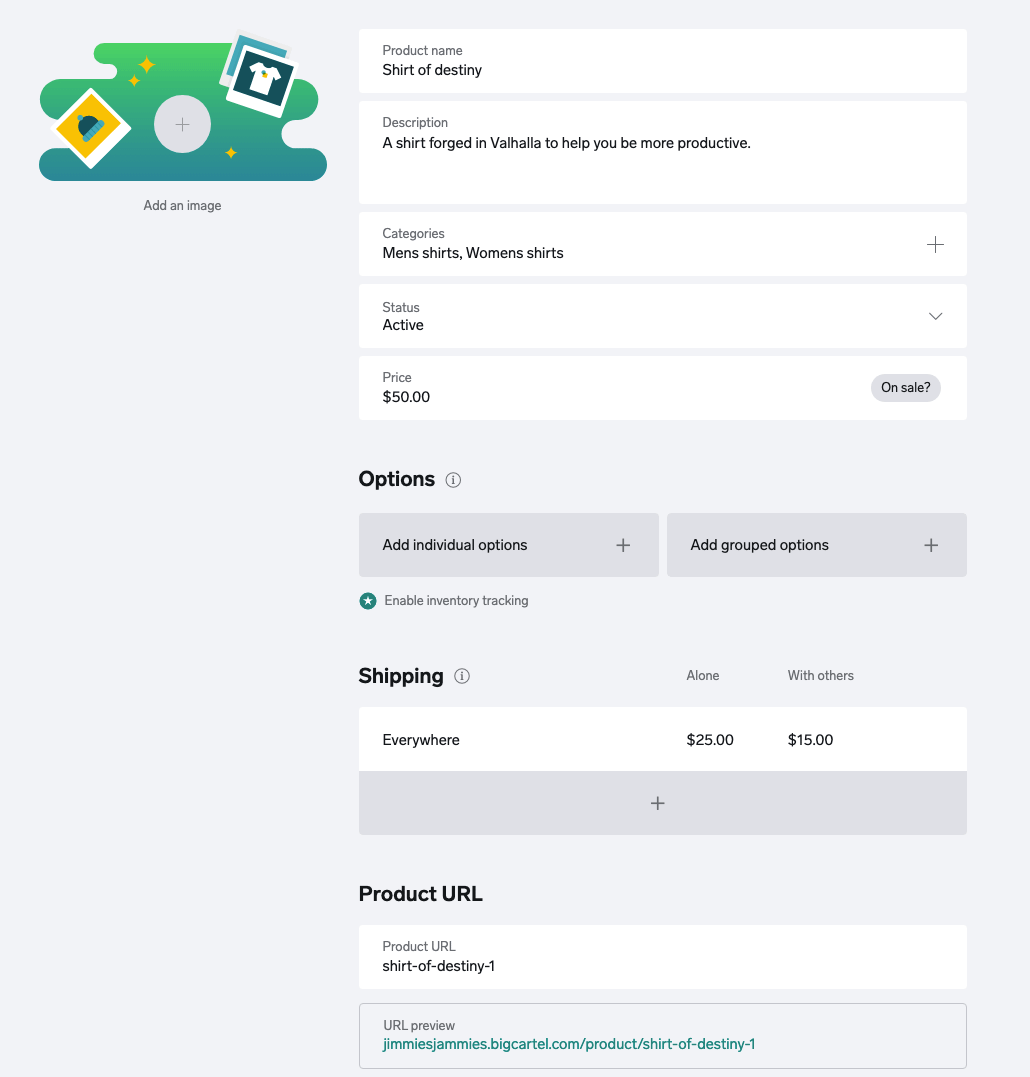This screenshot has width=1030, height=1077.
Task: Click plus icon on Add grouped options
Action: click(931, 545)
